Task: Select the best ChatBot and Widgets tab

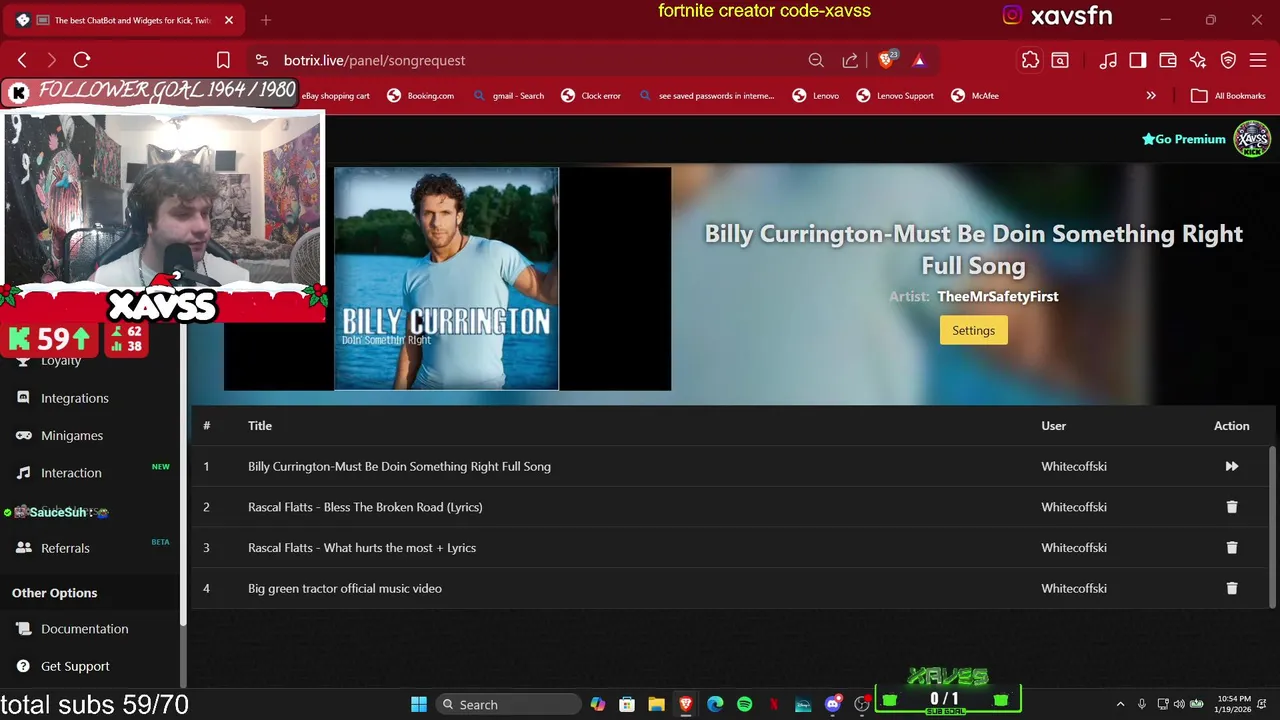Action: point(125,20)
